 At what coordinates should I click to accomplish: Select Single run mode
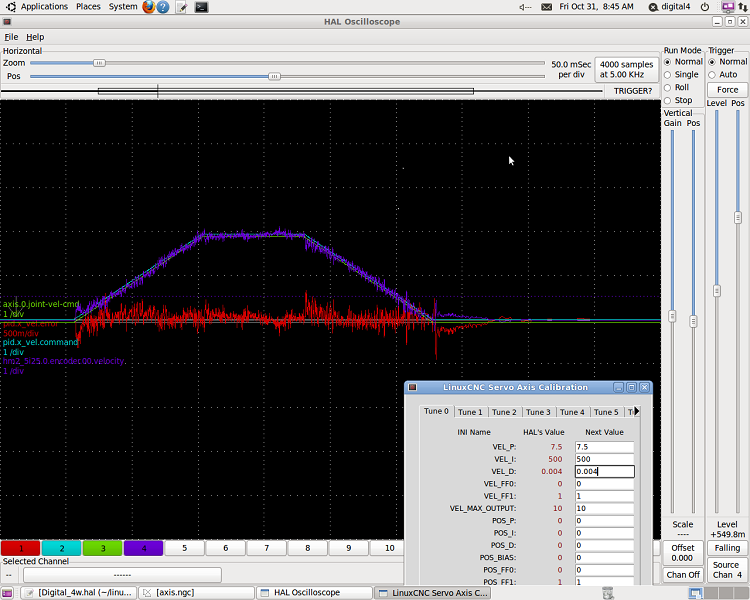point(668,75)
